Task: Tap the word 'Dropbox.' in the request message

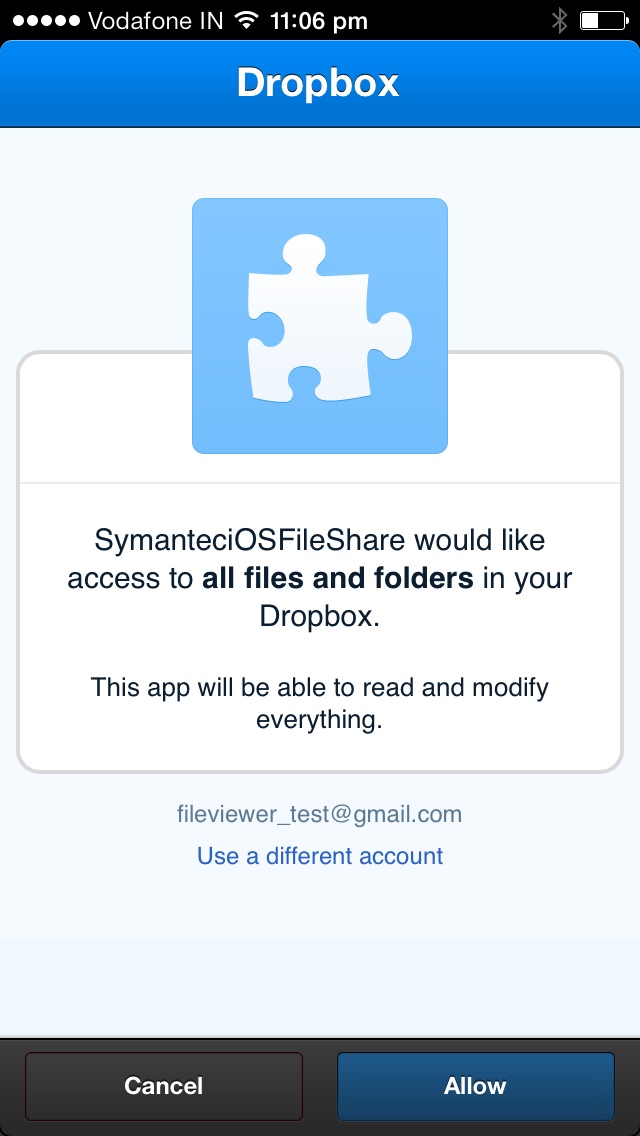Action: point(320,616)
